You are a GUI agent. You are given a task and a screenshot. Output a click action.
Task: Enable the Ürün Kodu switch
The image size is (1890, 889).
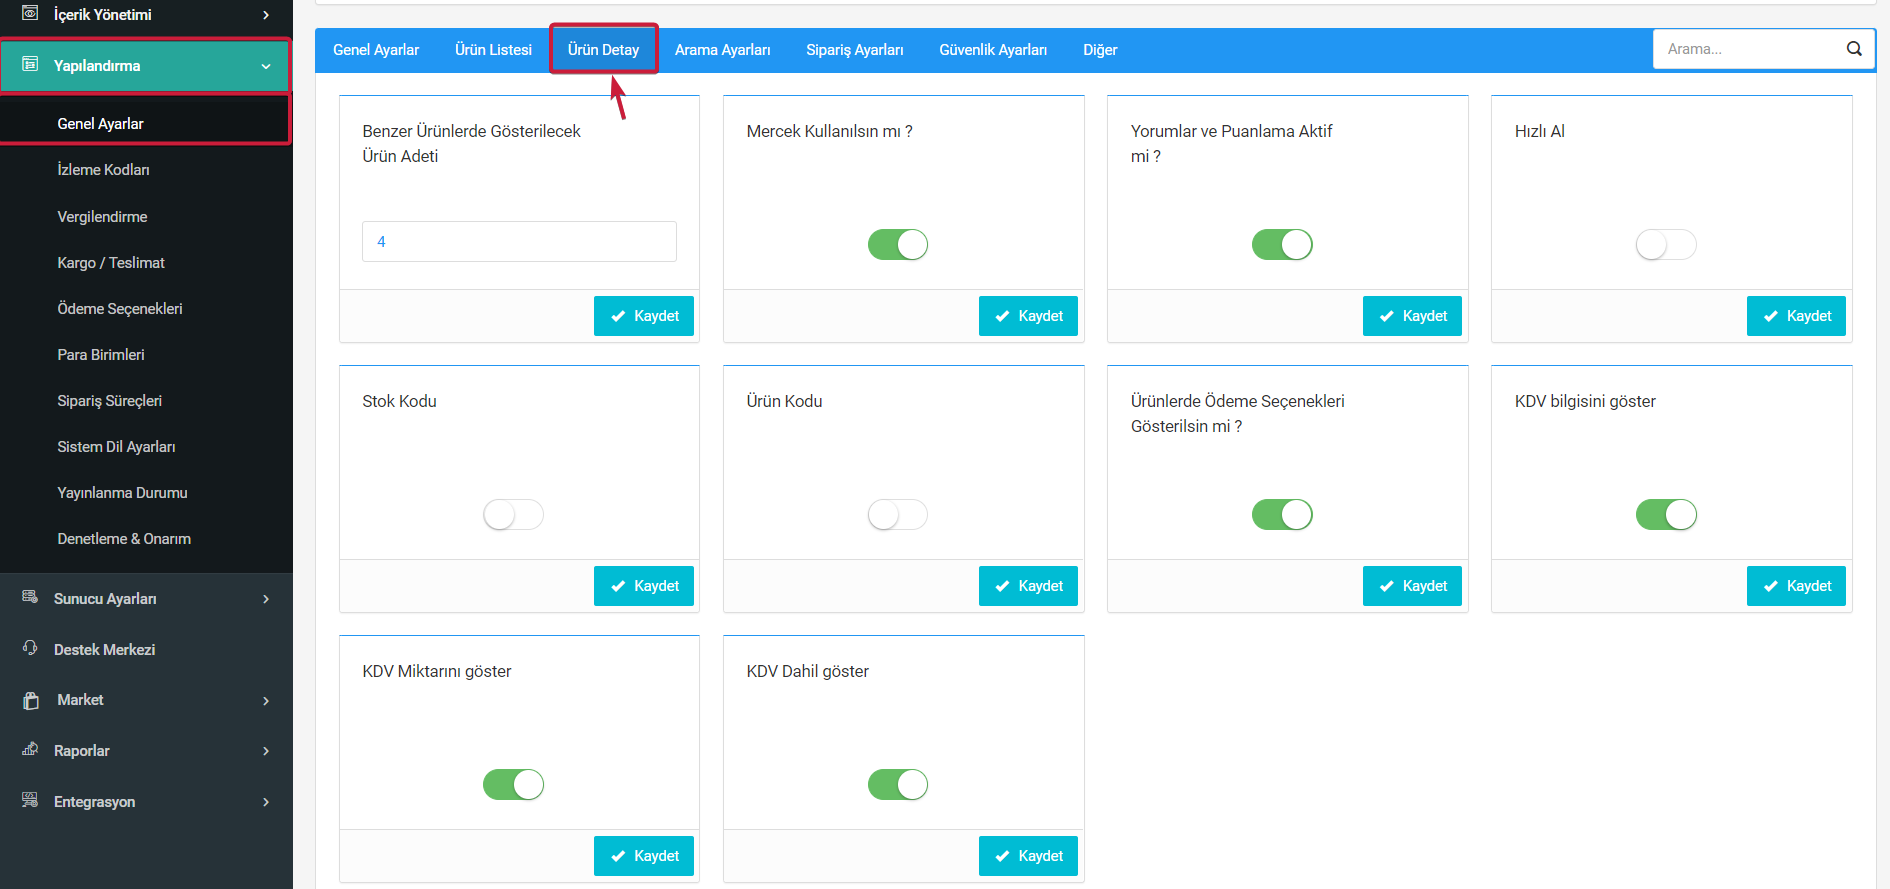[x=897, y=514]
